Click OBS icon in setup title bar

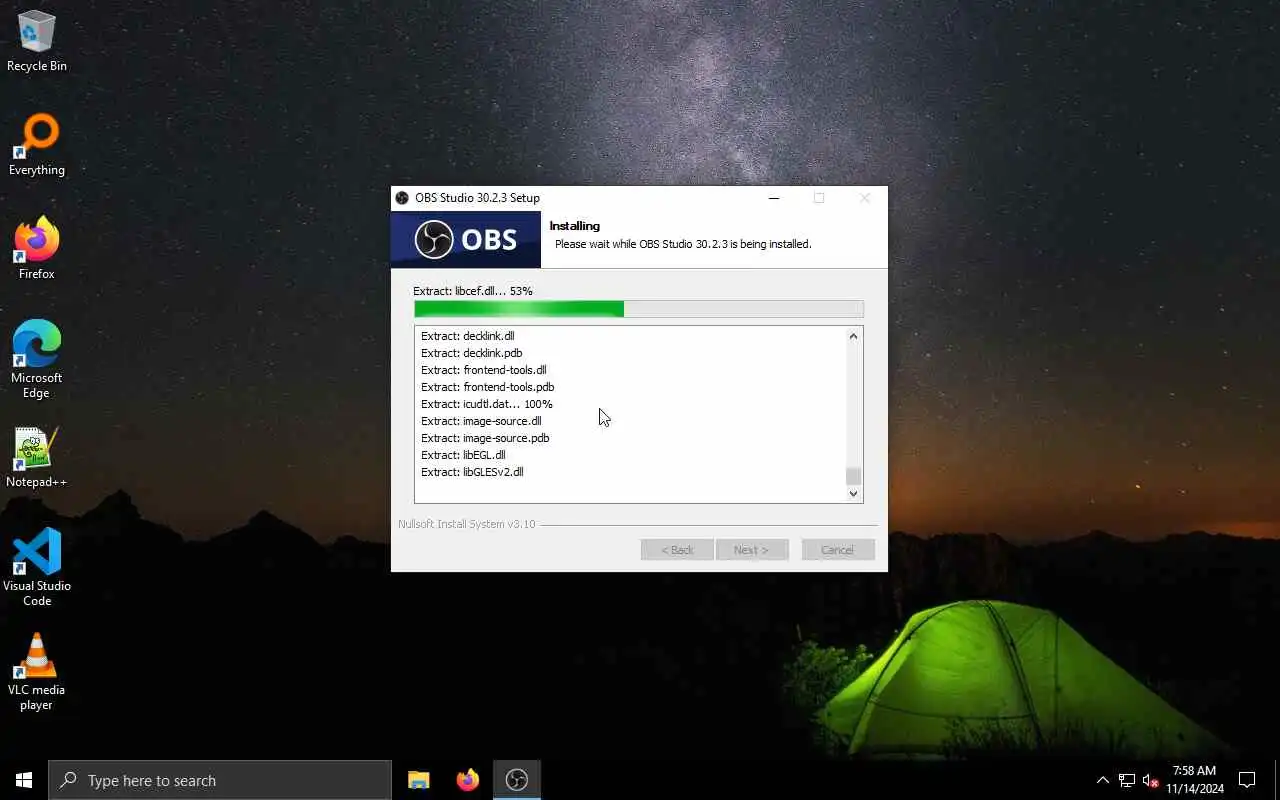coord(402,198)
